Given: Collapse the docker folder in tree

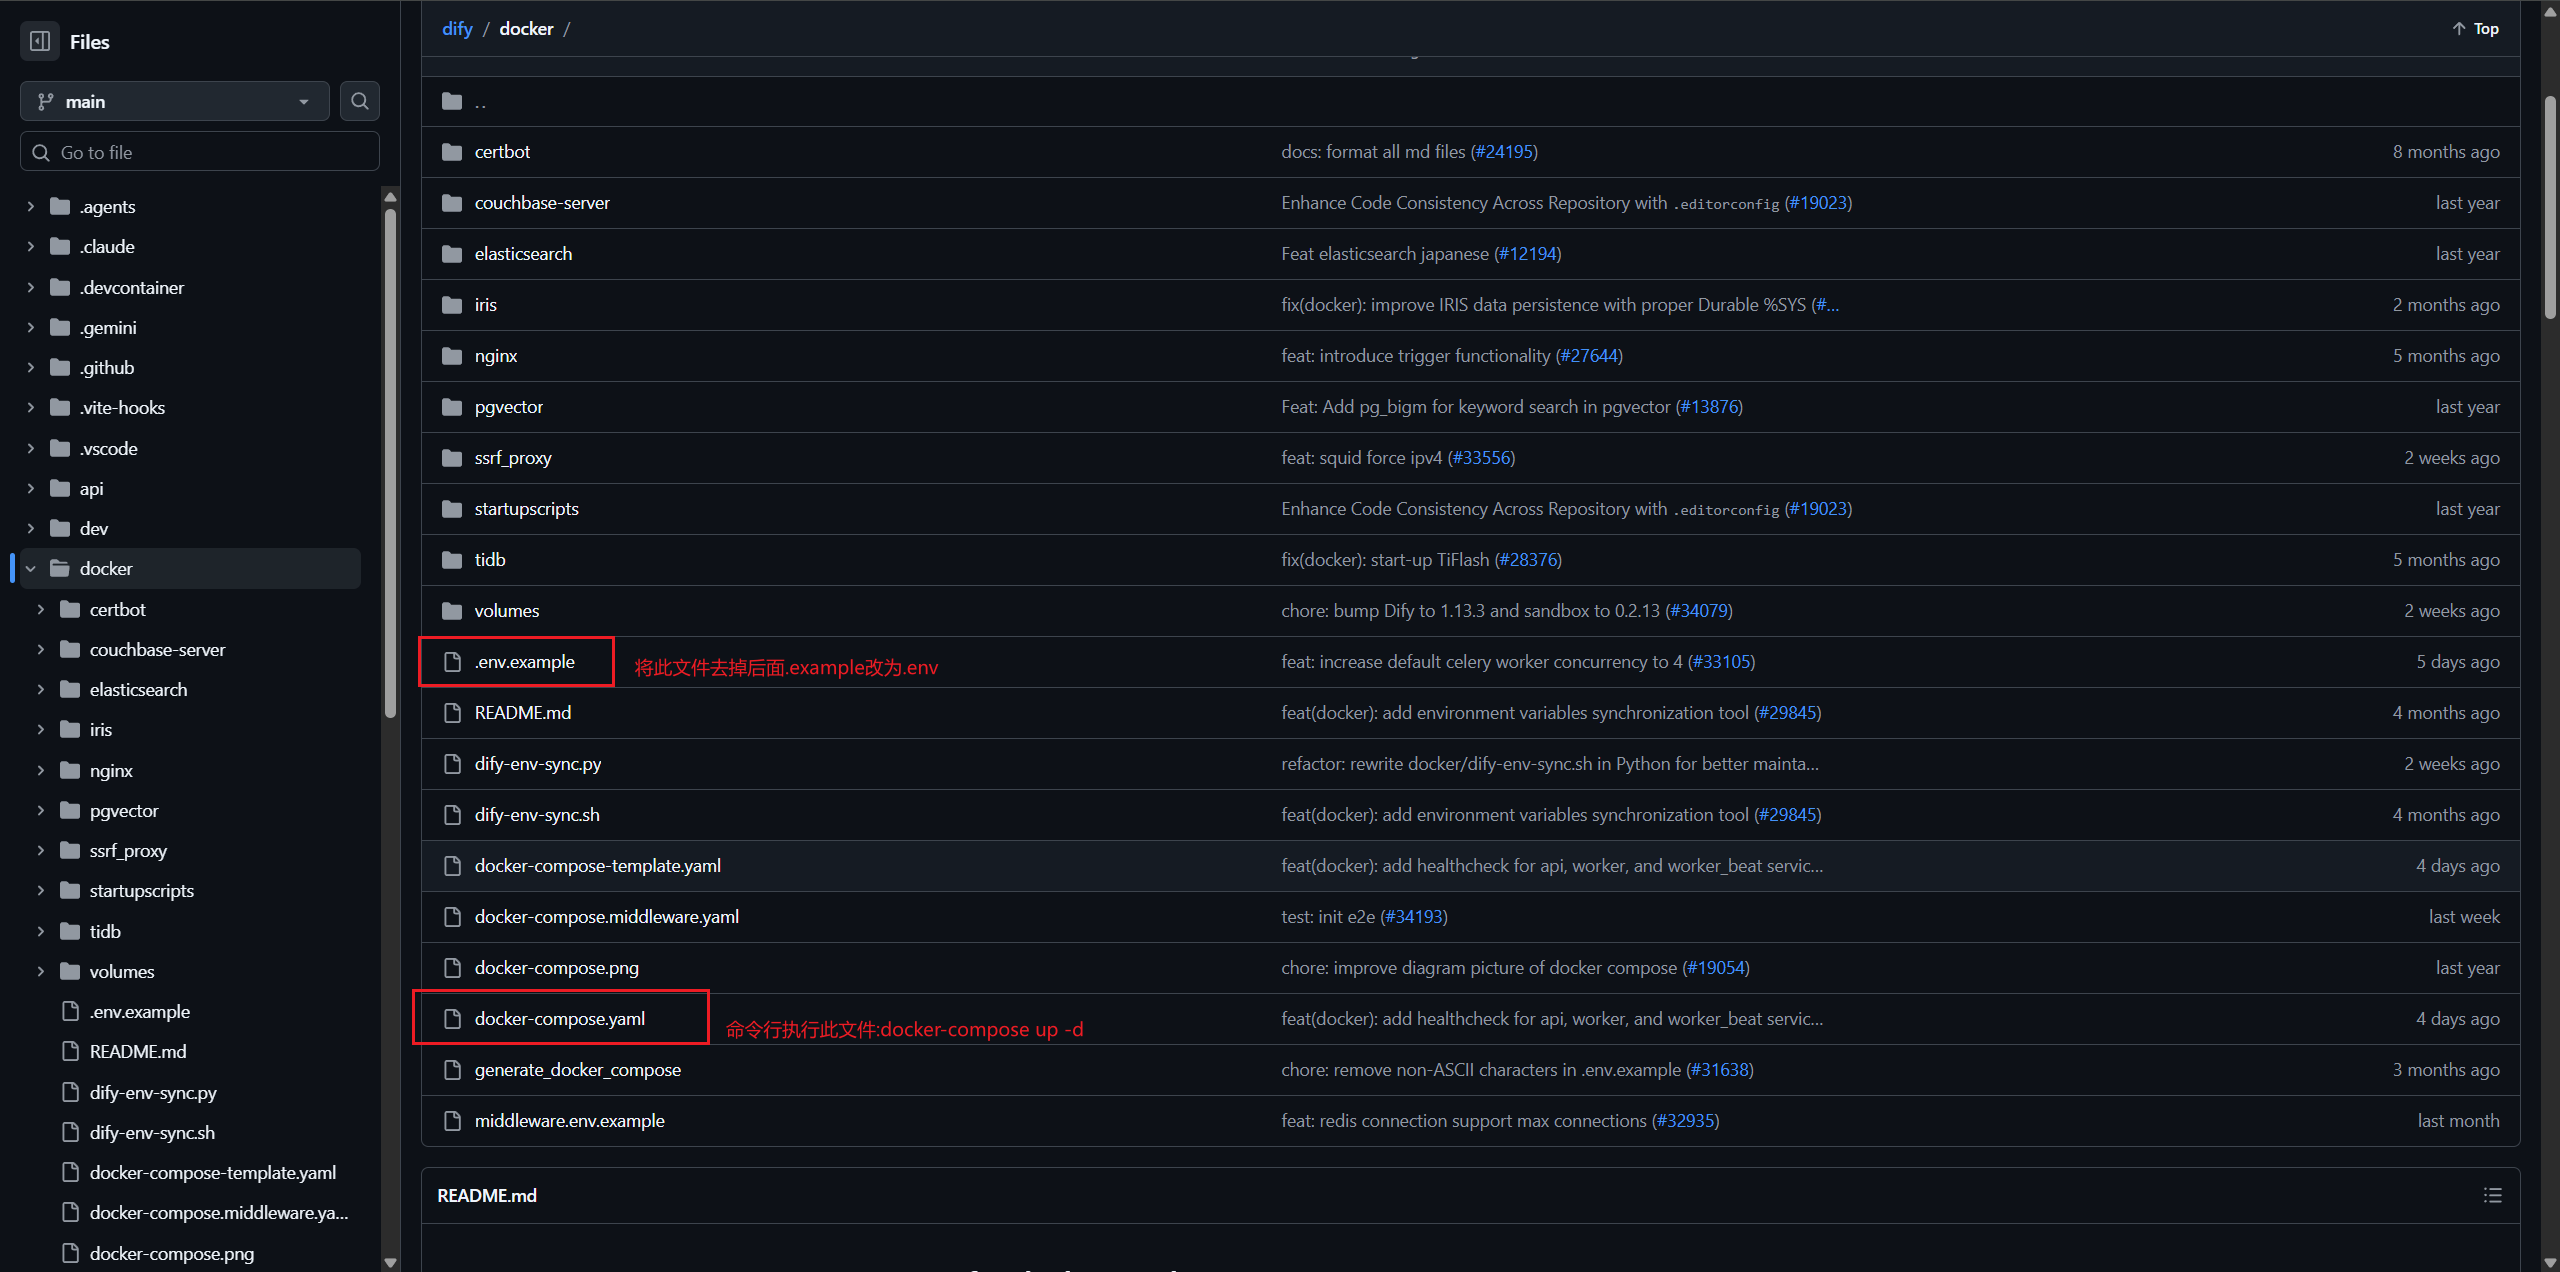Looking at the screenshot, I should click(x=31, y=568).
